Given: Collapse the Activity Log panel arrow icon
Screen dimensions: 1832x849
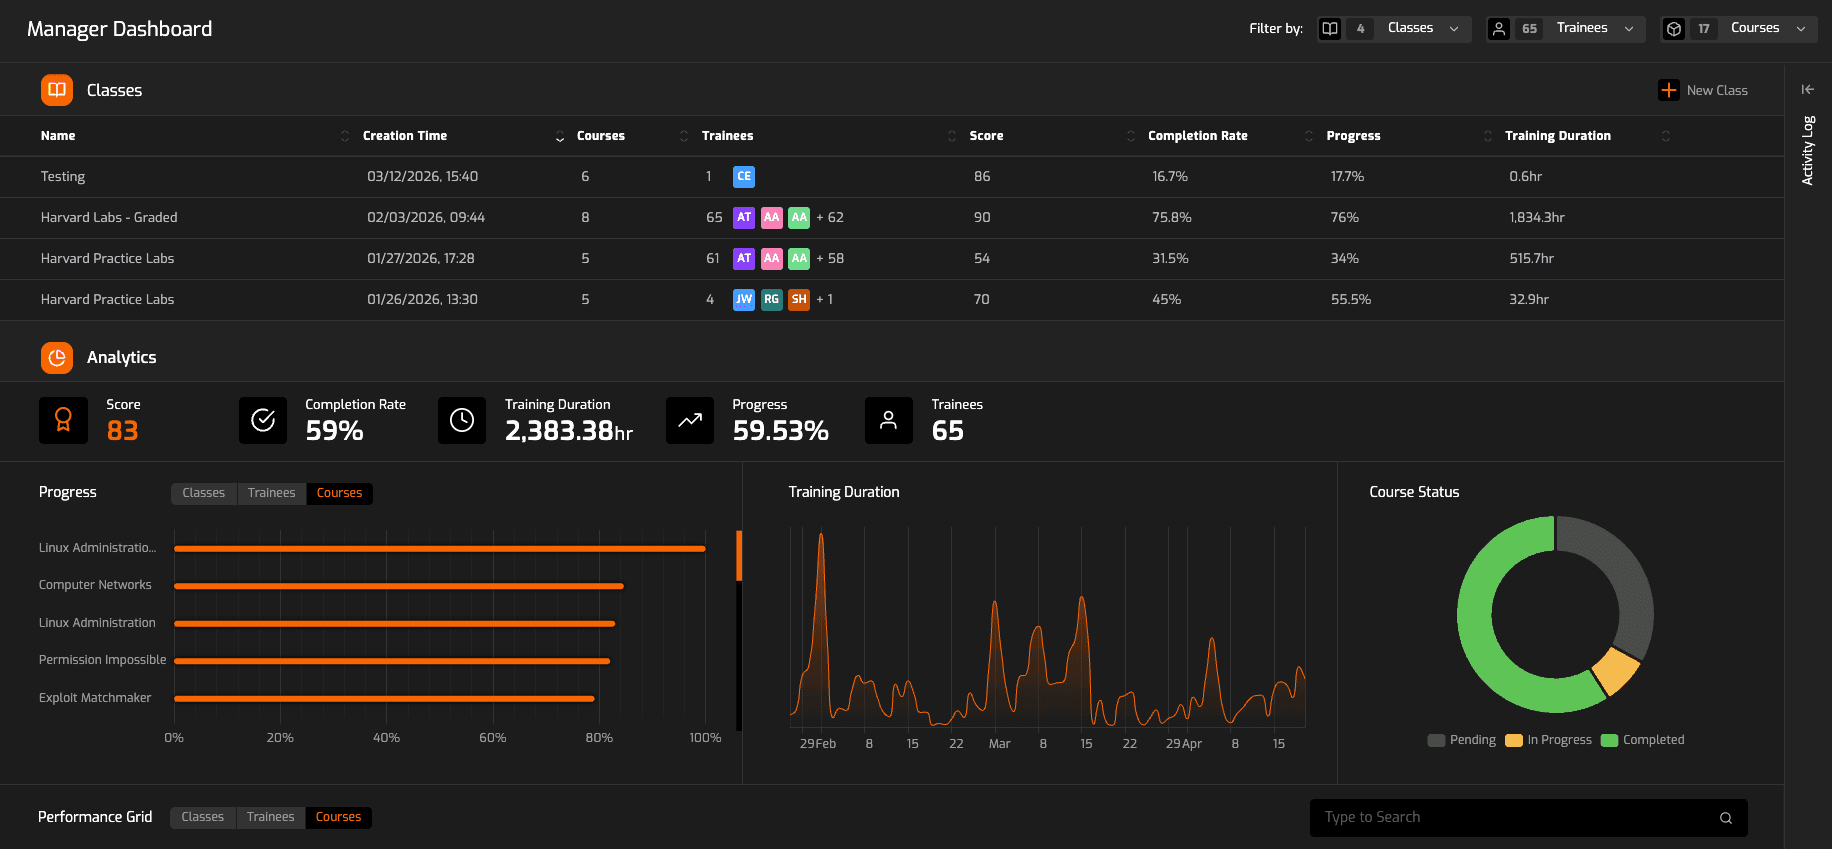Looking at the screenshot, I should (x=1808, y=89).
